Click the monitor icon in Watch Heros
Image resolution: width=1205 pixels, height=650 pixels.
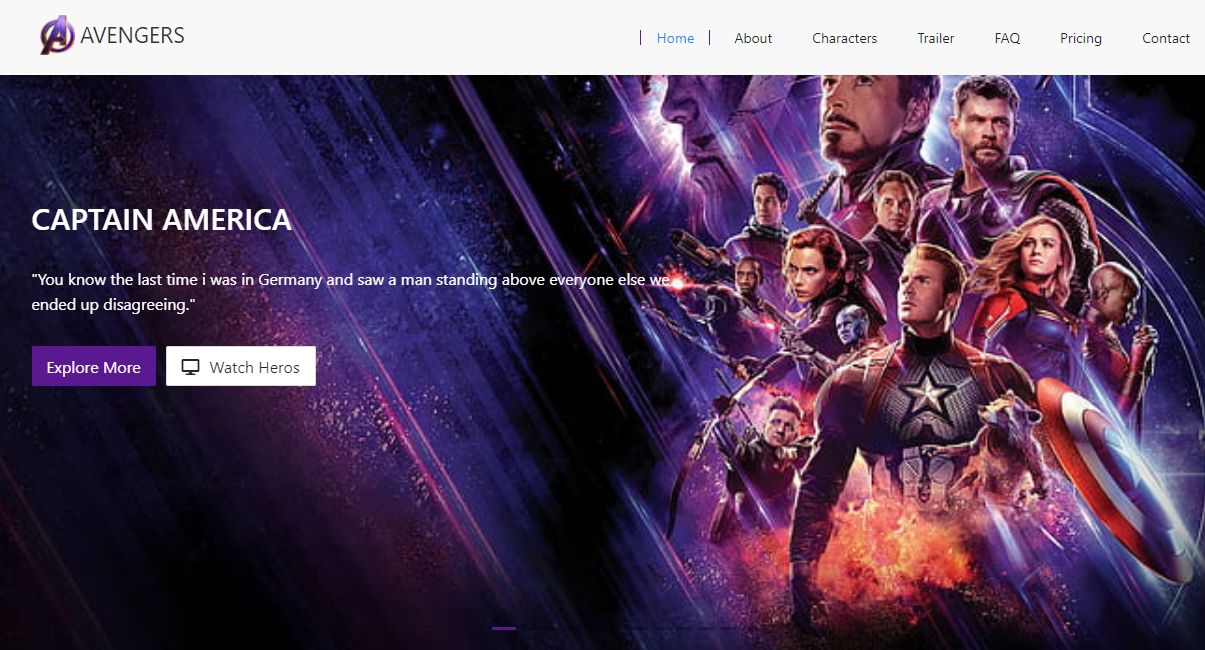tap(190, 367)
